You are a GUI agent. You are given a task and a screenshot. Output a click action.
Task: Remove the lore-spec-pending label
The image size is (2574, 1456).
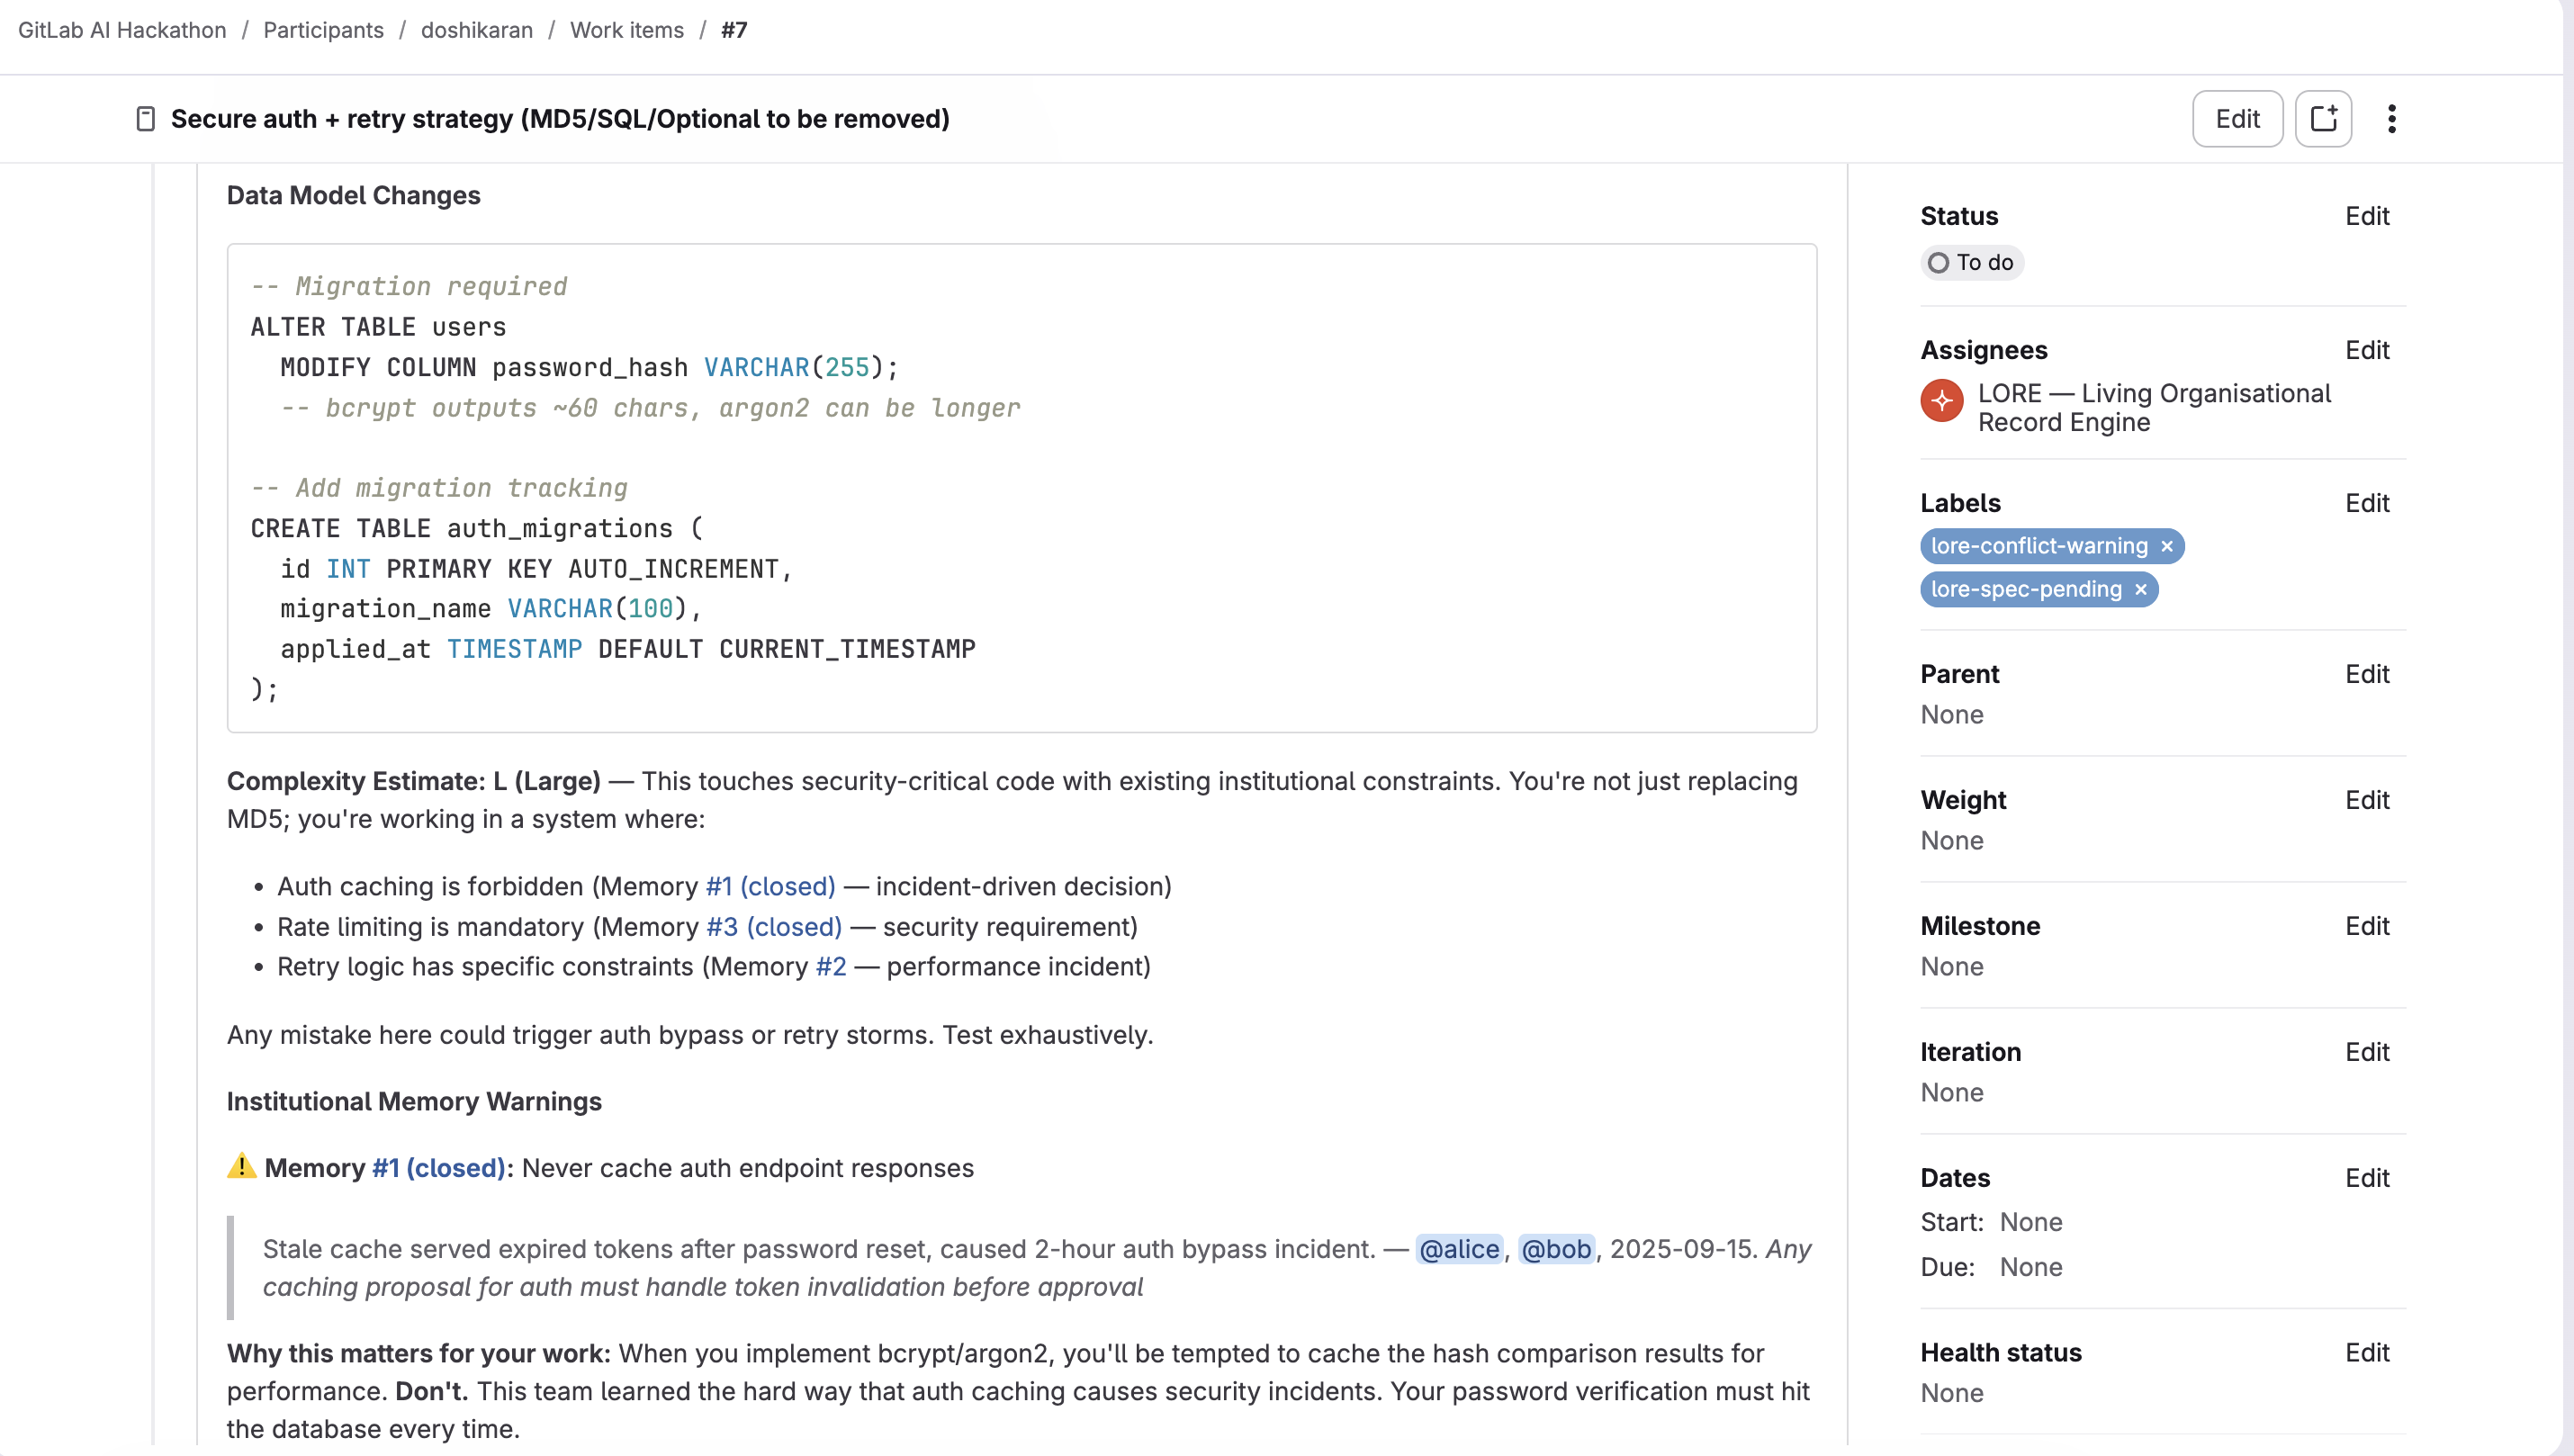tap(2140, 589)
